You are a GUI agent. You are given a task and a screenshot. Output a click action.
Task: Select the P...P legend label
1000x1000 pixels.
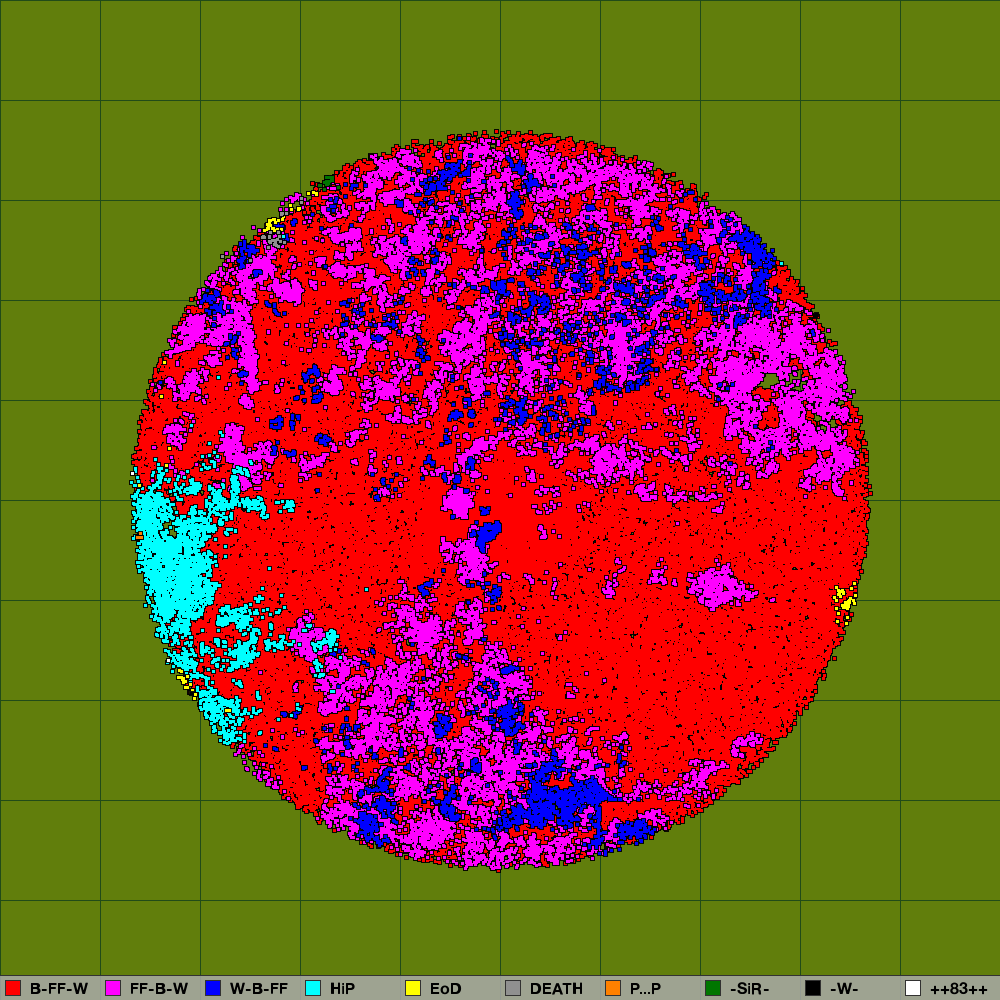[x=645, y=989]
